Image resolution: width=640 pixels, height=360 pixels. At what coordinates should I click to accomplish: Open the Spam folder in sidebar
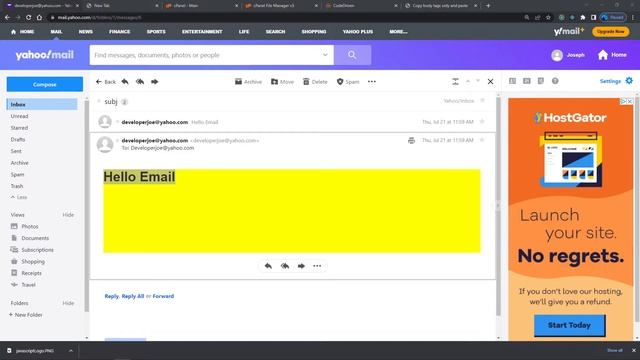[x=18, y=175]
